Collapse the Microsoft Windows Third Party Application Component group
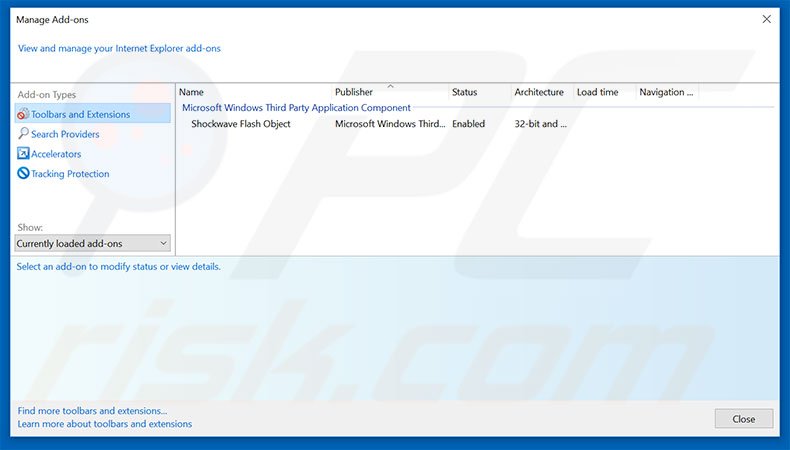 coord(296,108)
